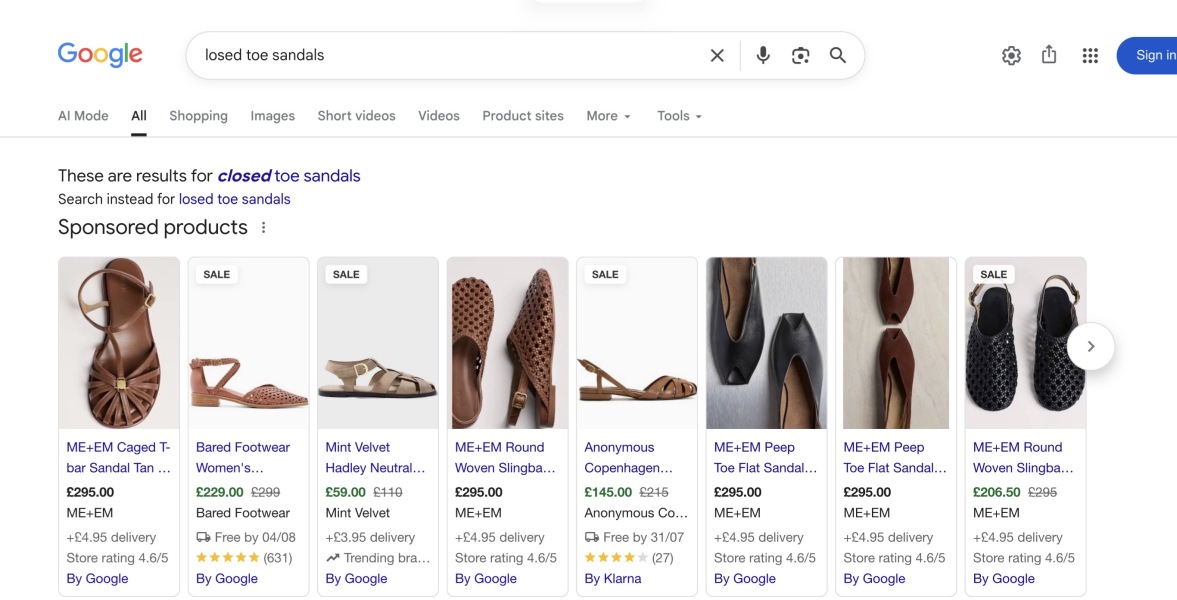Click By Klarna under Anonymous Copenhagen

pos(613,579)
